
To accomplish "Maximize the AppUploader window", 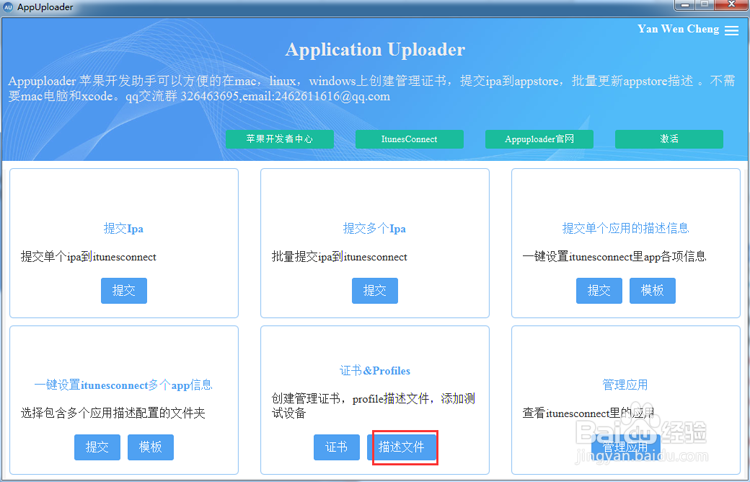I will point(705,5).
